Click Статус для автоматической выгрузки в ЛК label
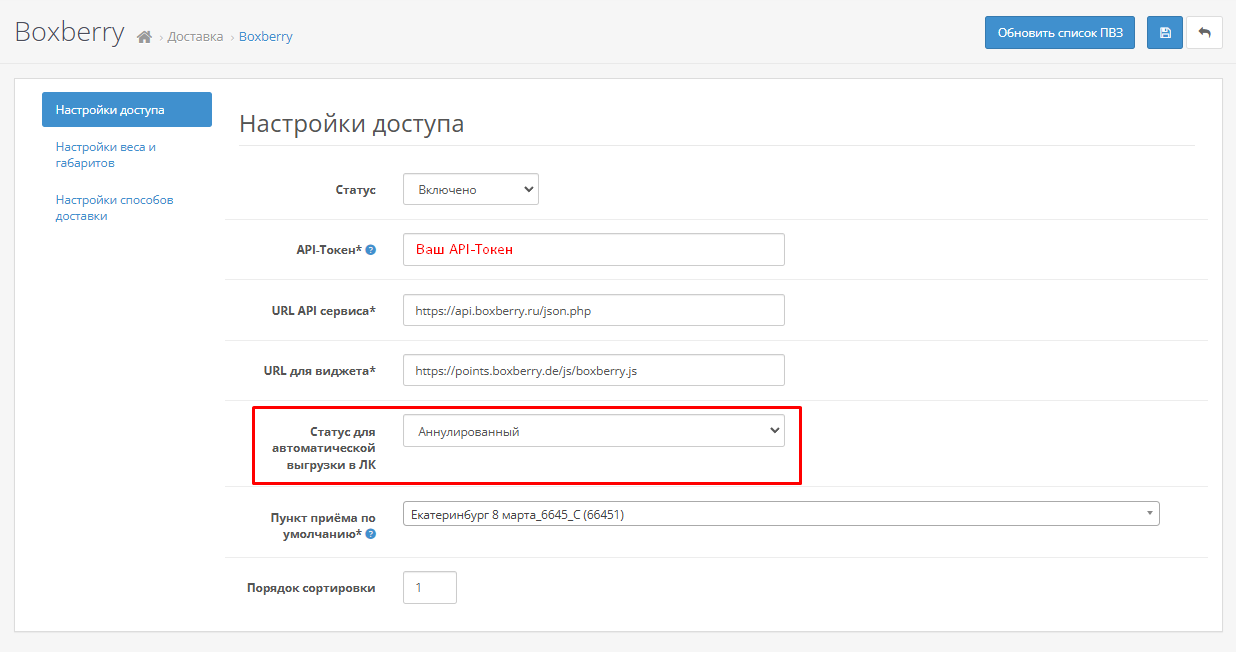Viewport: 1236px width, 652px height. point(324,448)
